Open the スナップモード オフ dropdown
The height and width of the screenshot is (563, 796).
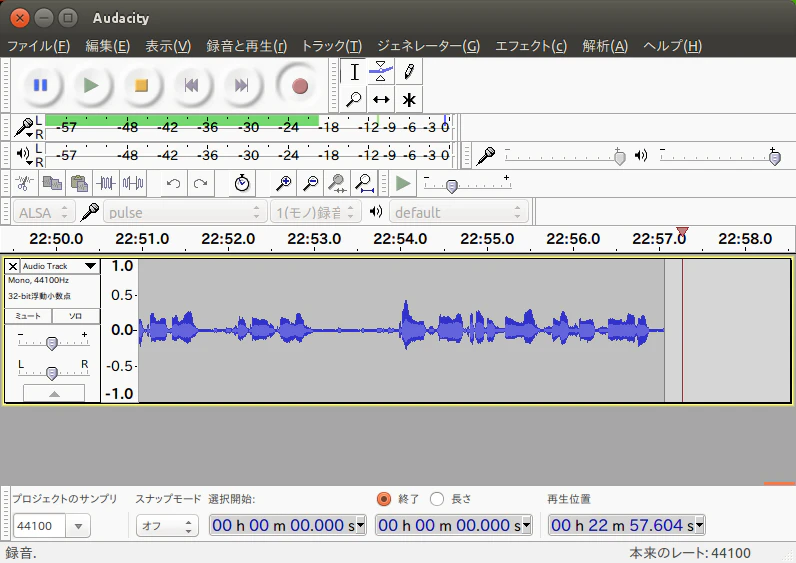[x=167, y=525]
